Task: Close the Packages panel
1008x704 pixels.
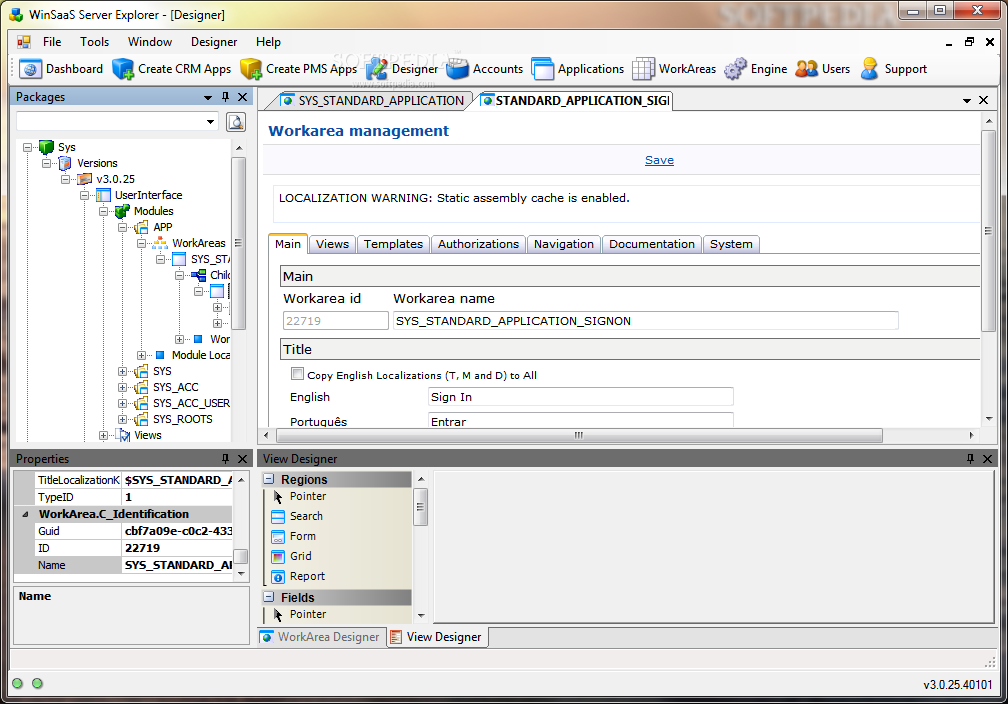Action: (x=242, y=97)
